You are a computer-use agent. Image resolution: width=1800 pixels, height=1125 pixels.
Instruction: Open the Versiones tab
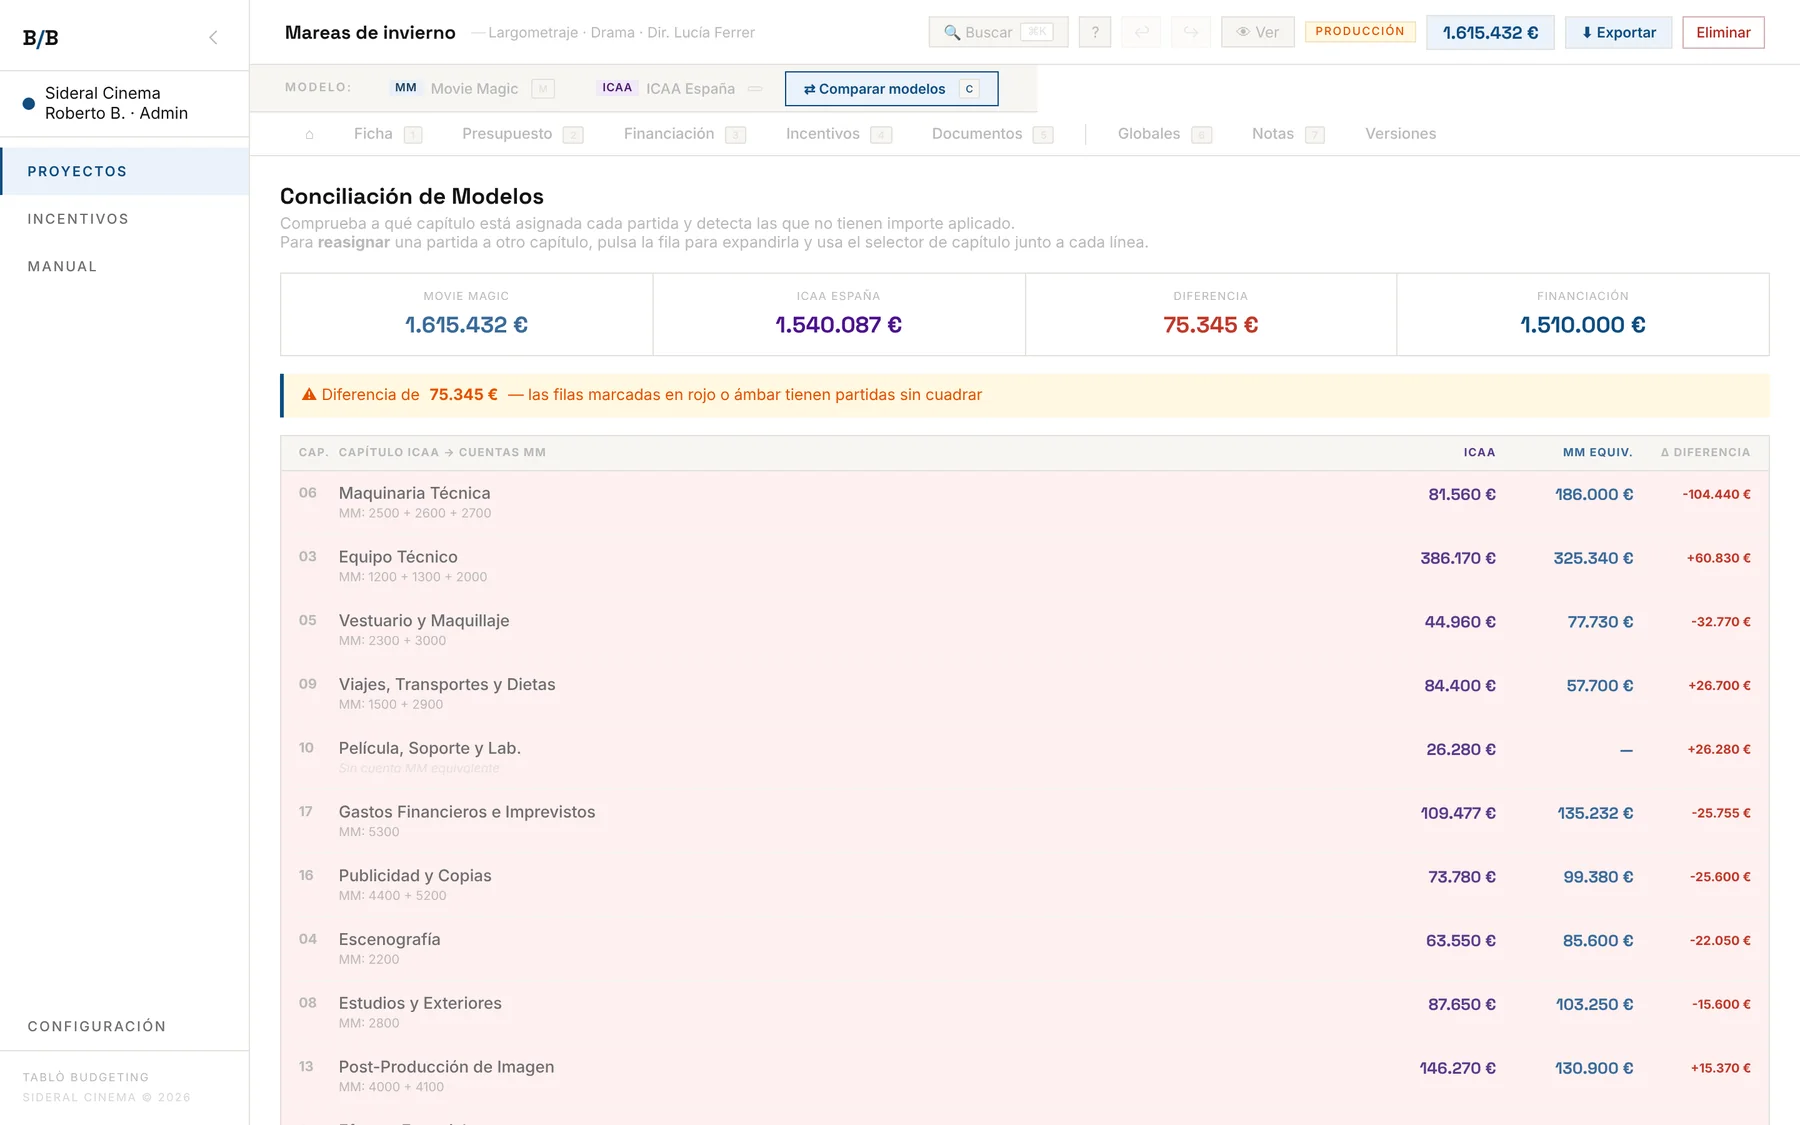pos(1400,134)
